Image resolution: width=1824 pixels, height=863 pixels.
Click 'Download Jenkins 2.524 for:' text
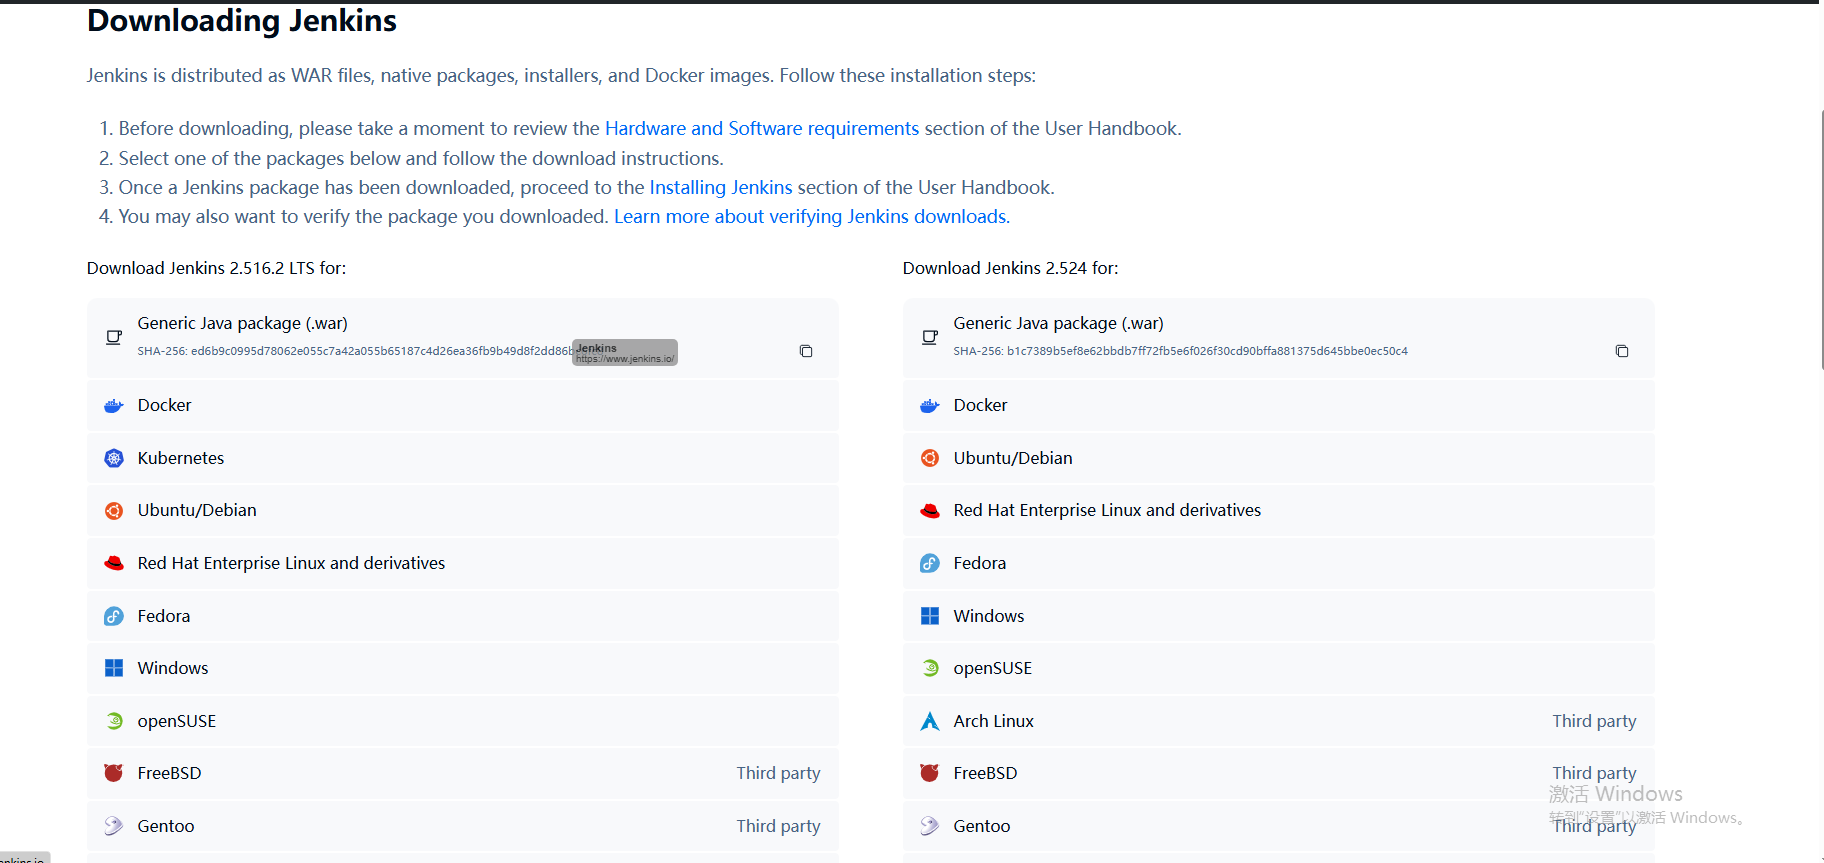[1011, 268]
